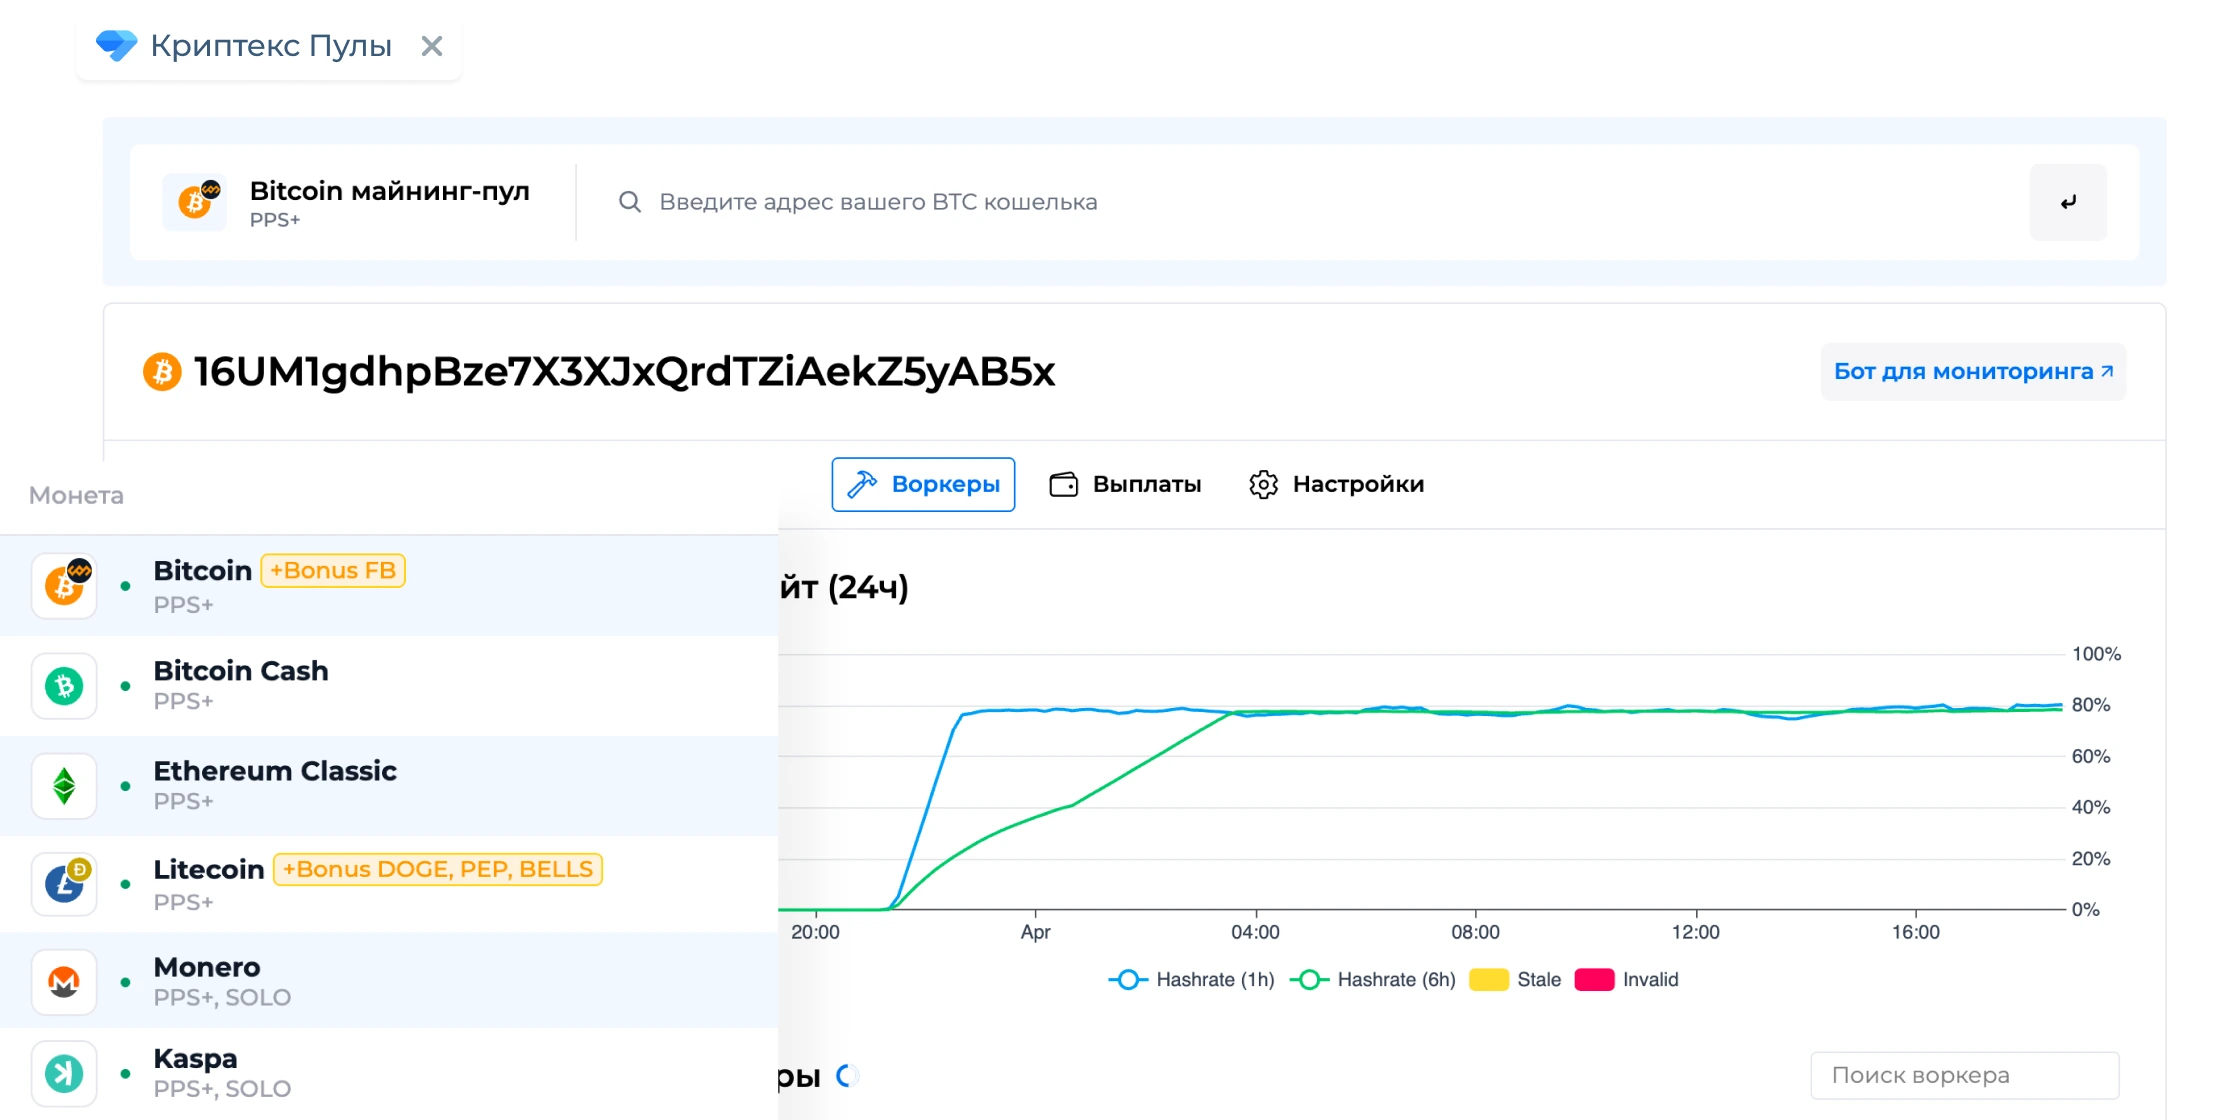Select the Ethereum Classic icon
This screenshot has height=1120, width=2216.
pos(63,785)
